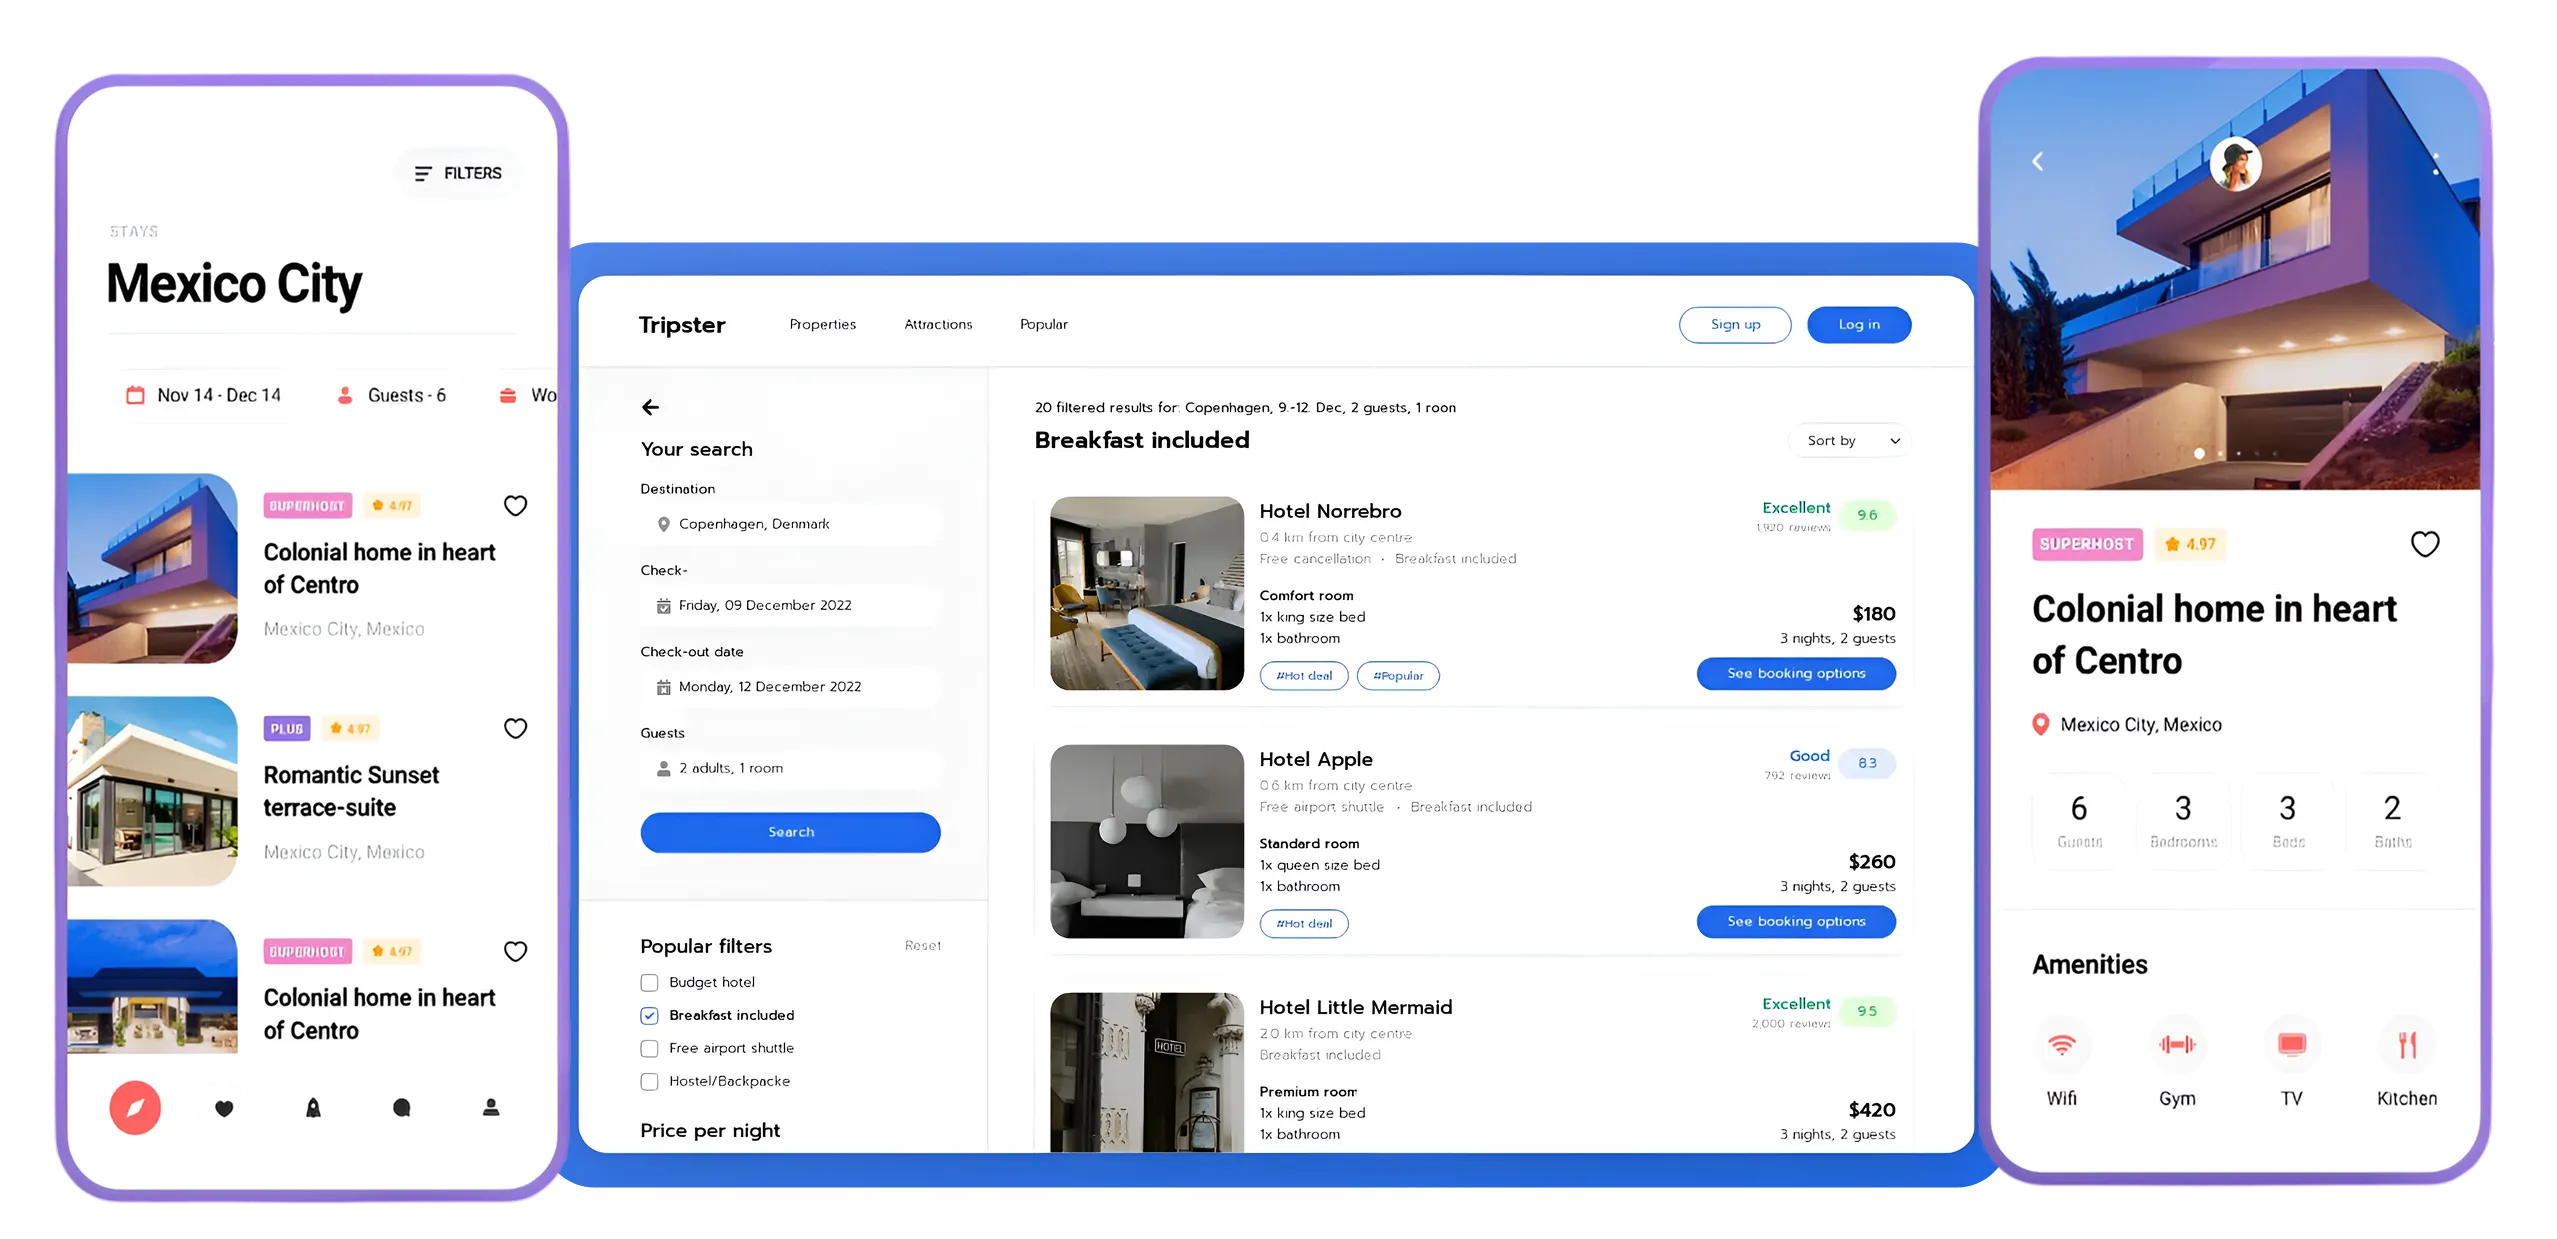Open the compass explore tab in bottom nav
Image resolution: width=2557 pixels, height=1239 pixels.
(135, 1107)
